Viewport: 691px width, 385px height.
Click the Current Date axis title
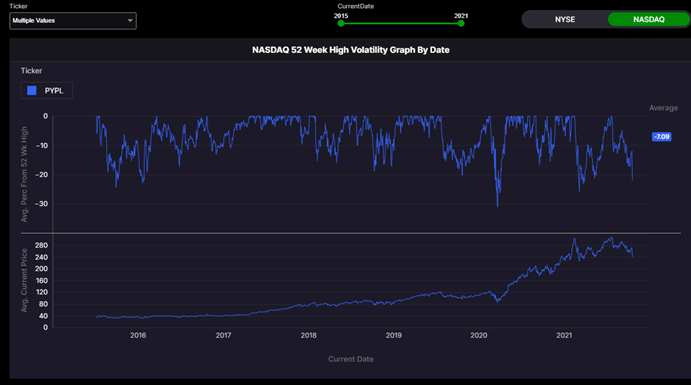[351, 359]
